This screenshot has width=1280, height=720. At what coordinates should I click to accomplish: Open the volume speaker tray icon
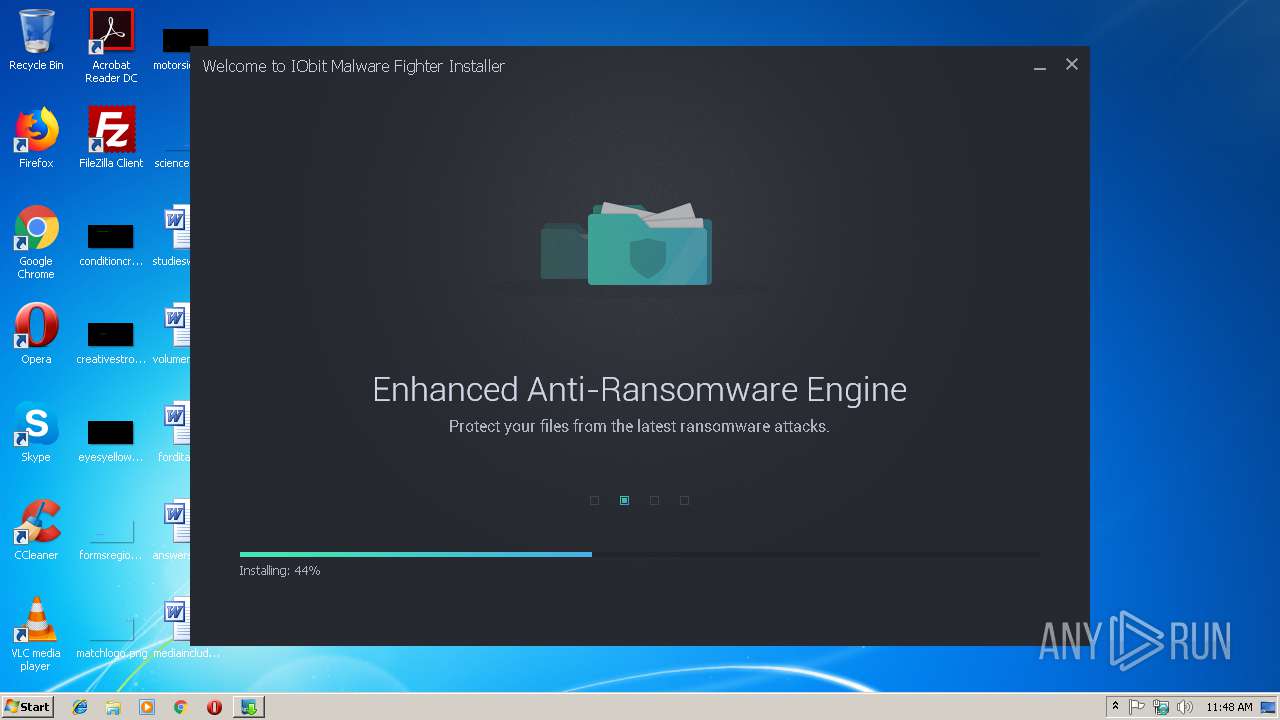pos(1185,707)
